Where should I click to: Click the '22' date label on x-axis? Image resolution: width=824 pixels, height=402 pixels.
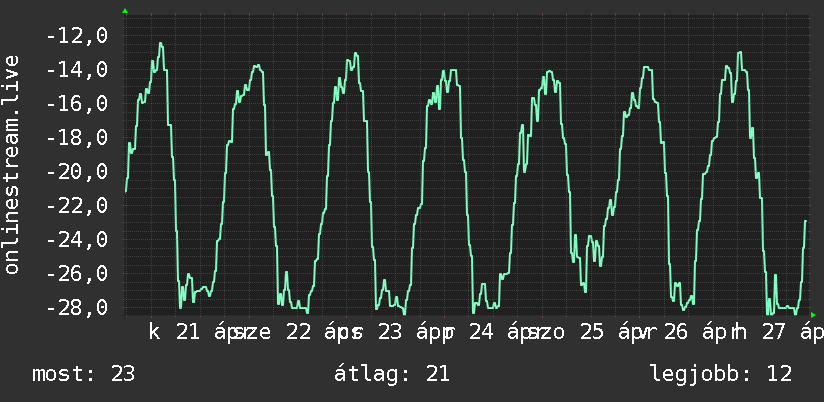298,332
